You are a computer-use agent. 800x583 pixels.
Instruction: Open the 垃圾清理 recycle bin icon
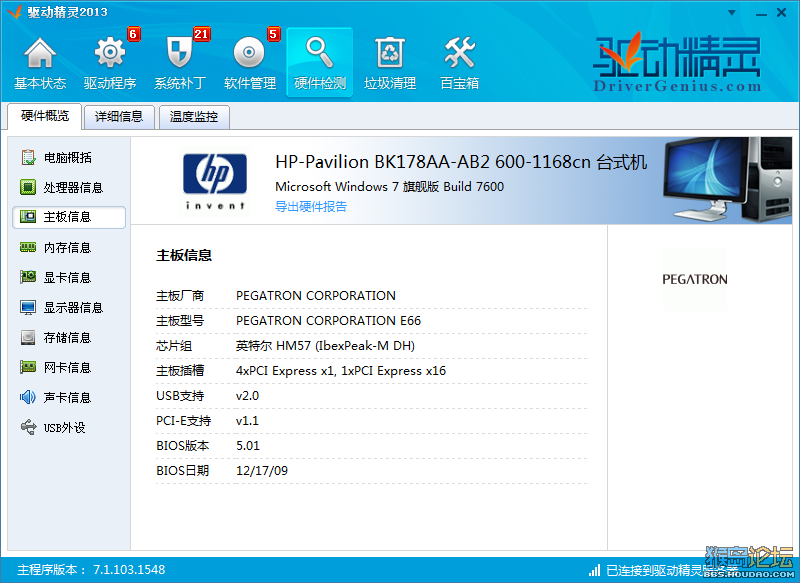[x=390, y=53]
